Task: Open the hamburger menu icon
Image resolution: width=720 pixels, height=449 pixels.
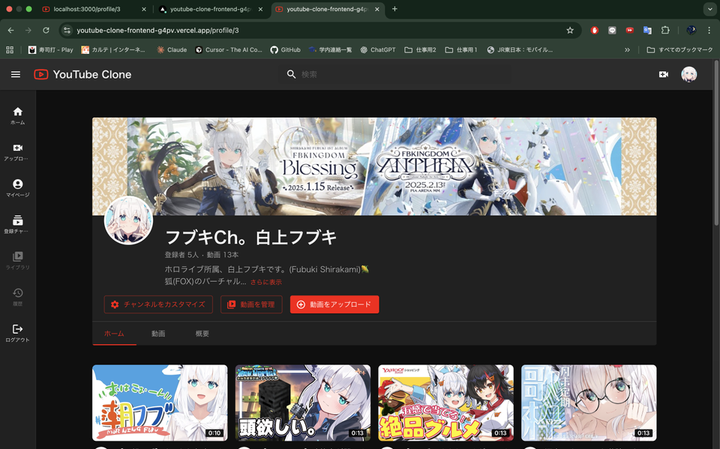Action: pyautogui.click(x=16, y=74)
